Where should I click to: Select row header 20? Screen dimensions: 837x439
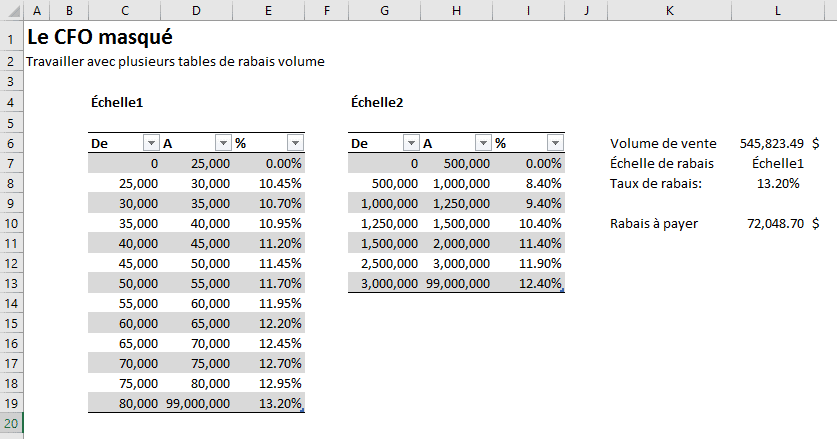pos(9,424)
